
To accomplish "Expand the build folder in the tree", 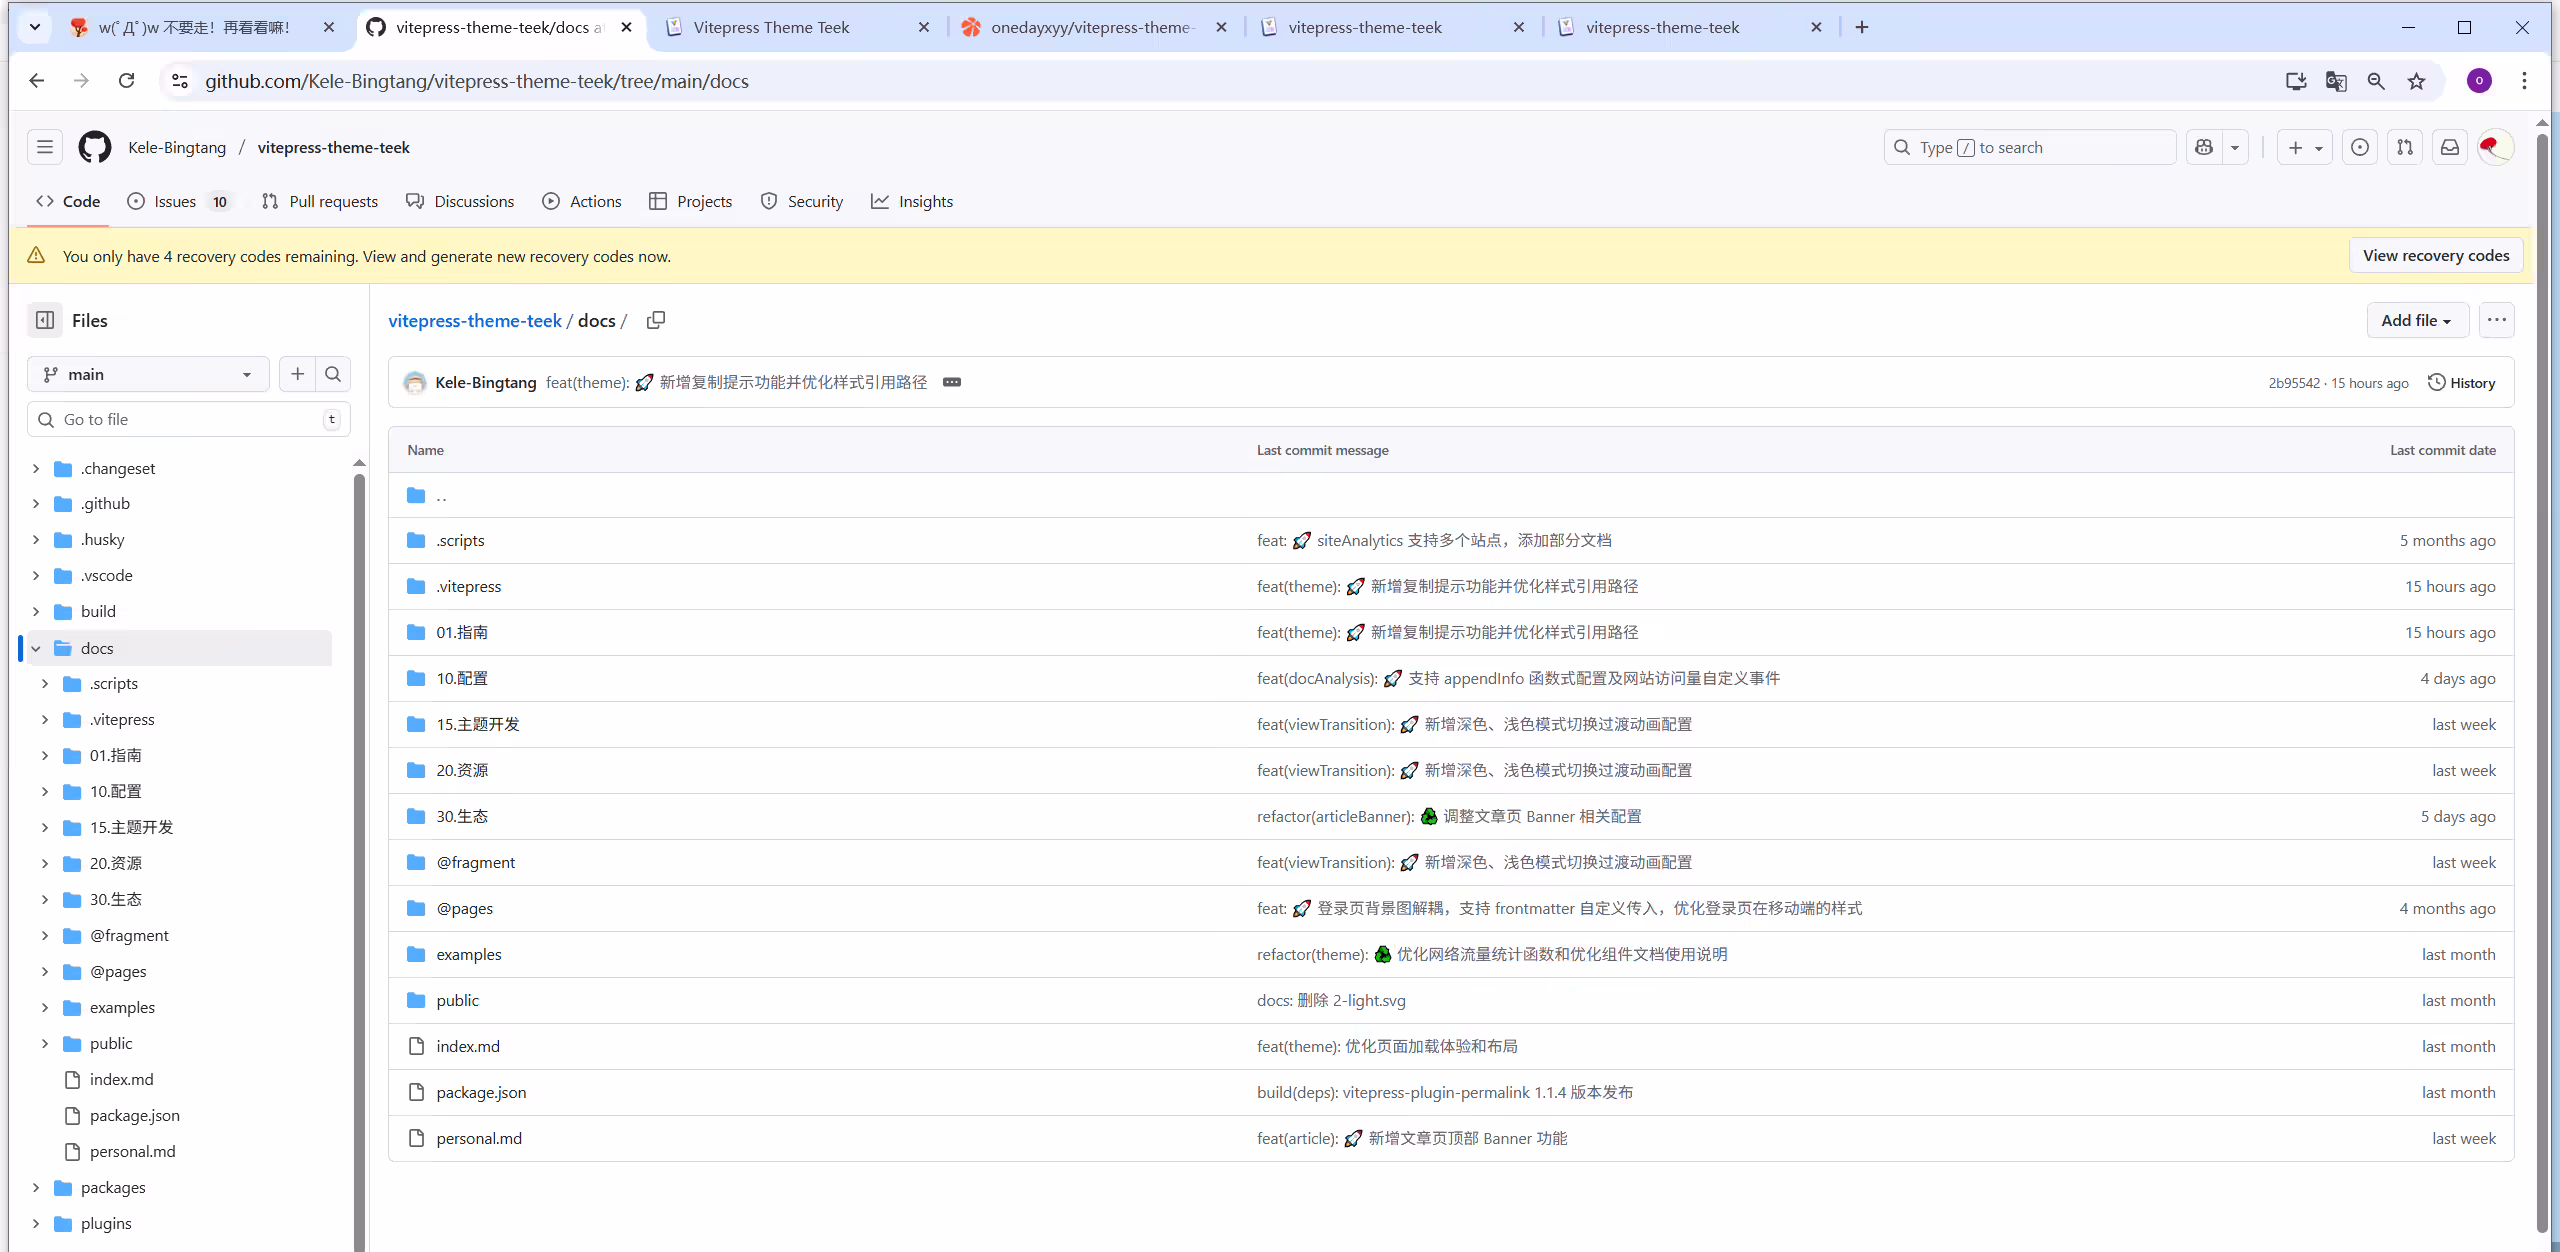I will 36,611.
